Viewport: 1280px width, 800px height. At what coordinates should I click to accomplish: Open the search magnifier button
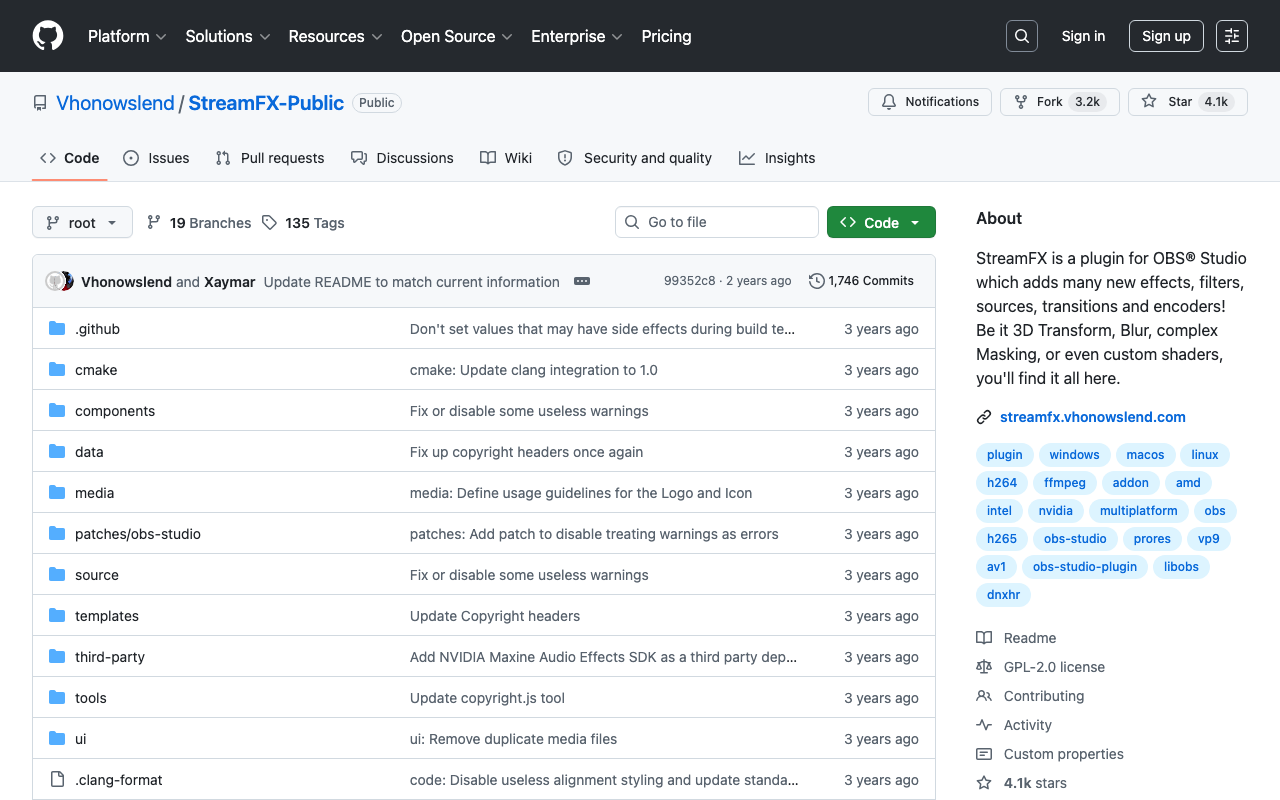(x=1022, y=36)
